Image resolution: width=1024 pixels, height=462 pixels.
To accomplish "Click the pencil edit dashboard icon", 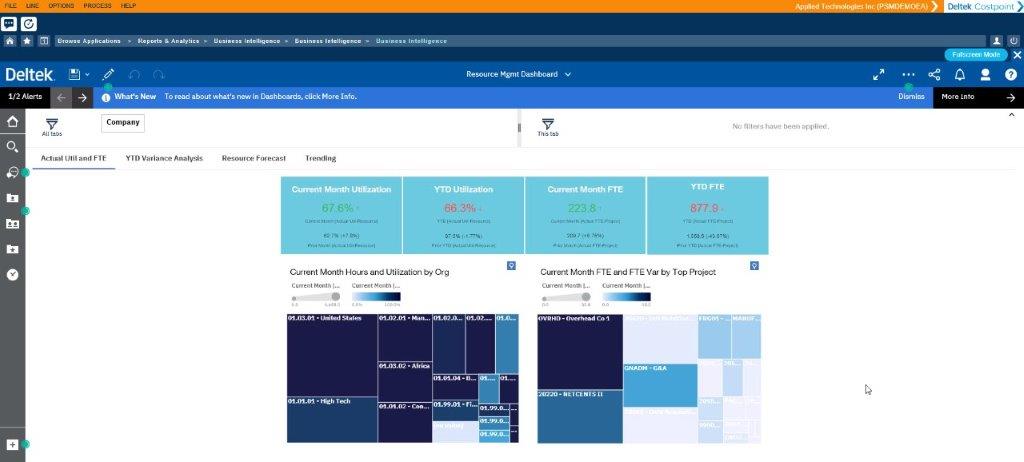I will coord(108,75).
